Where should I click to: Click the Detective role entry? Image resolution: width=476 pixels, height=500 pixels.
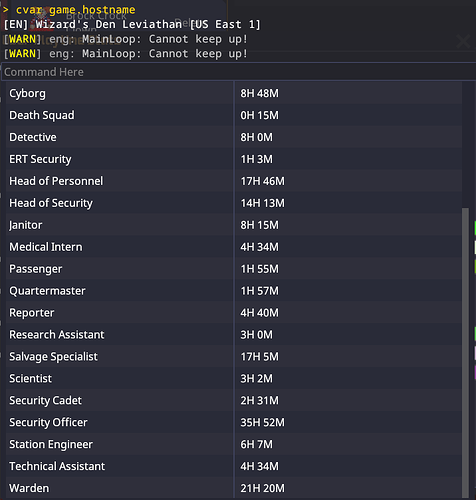point(33,137)
